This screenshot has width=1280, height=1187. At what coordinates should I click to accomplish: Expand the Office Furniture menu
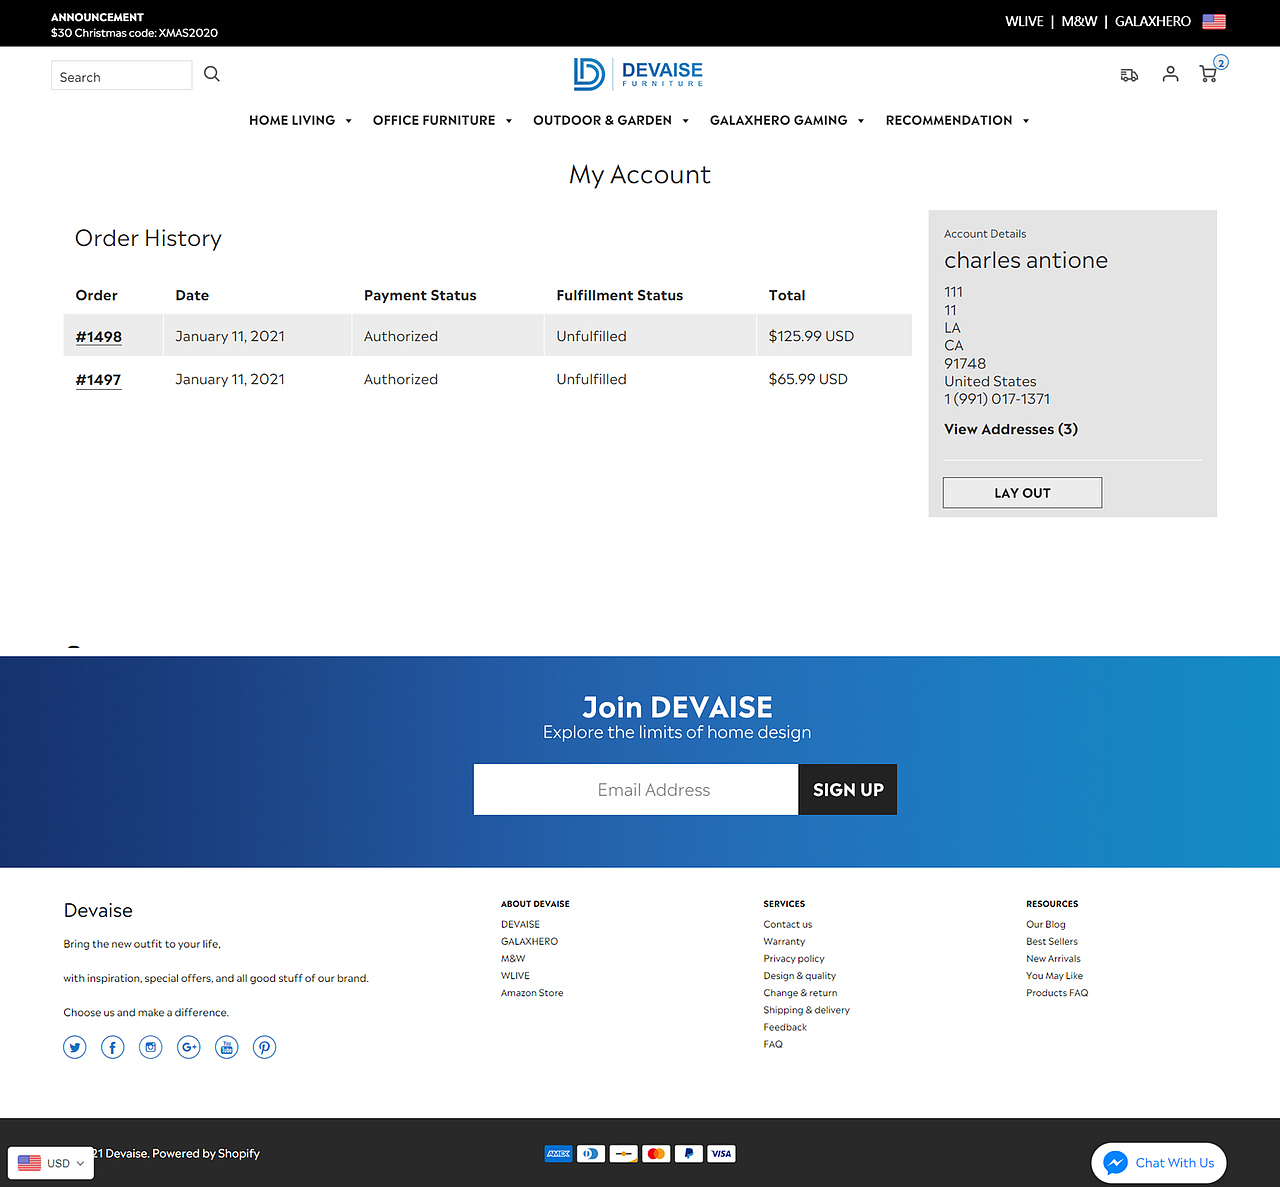click(x=442, y=120)
